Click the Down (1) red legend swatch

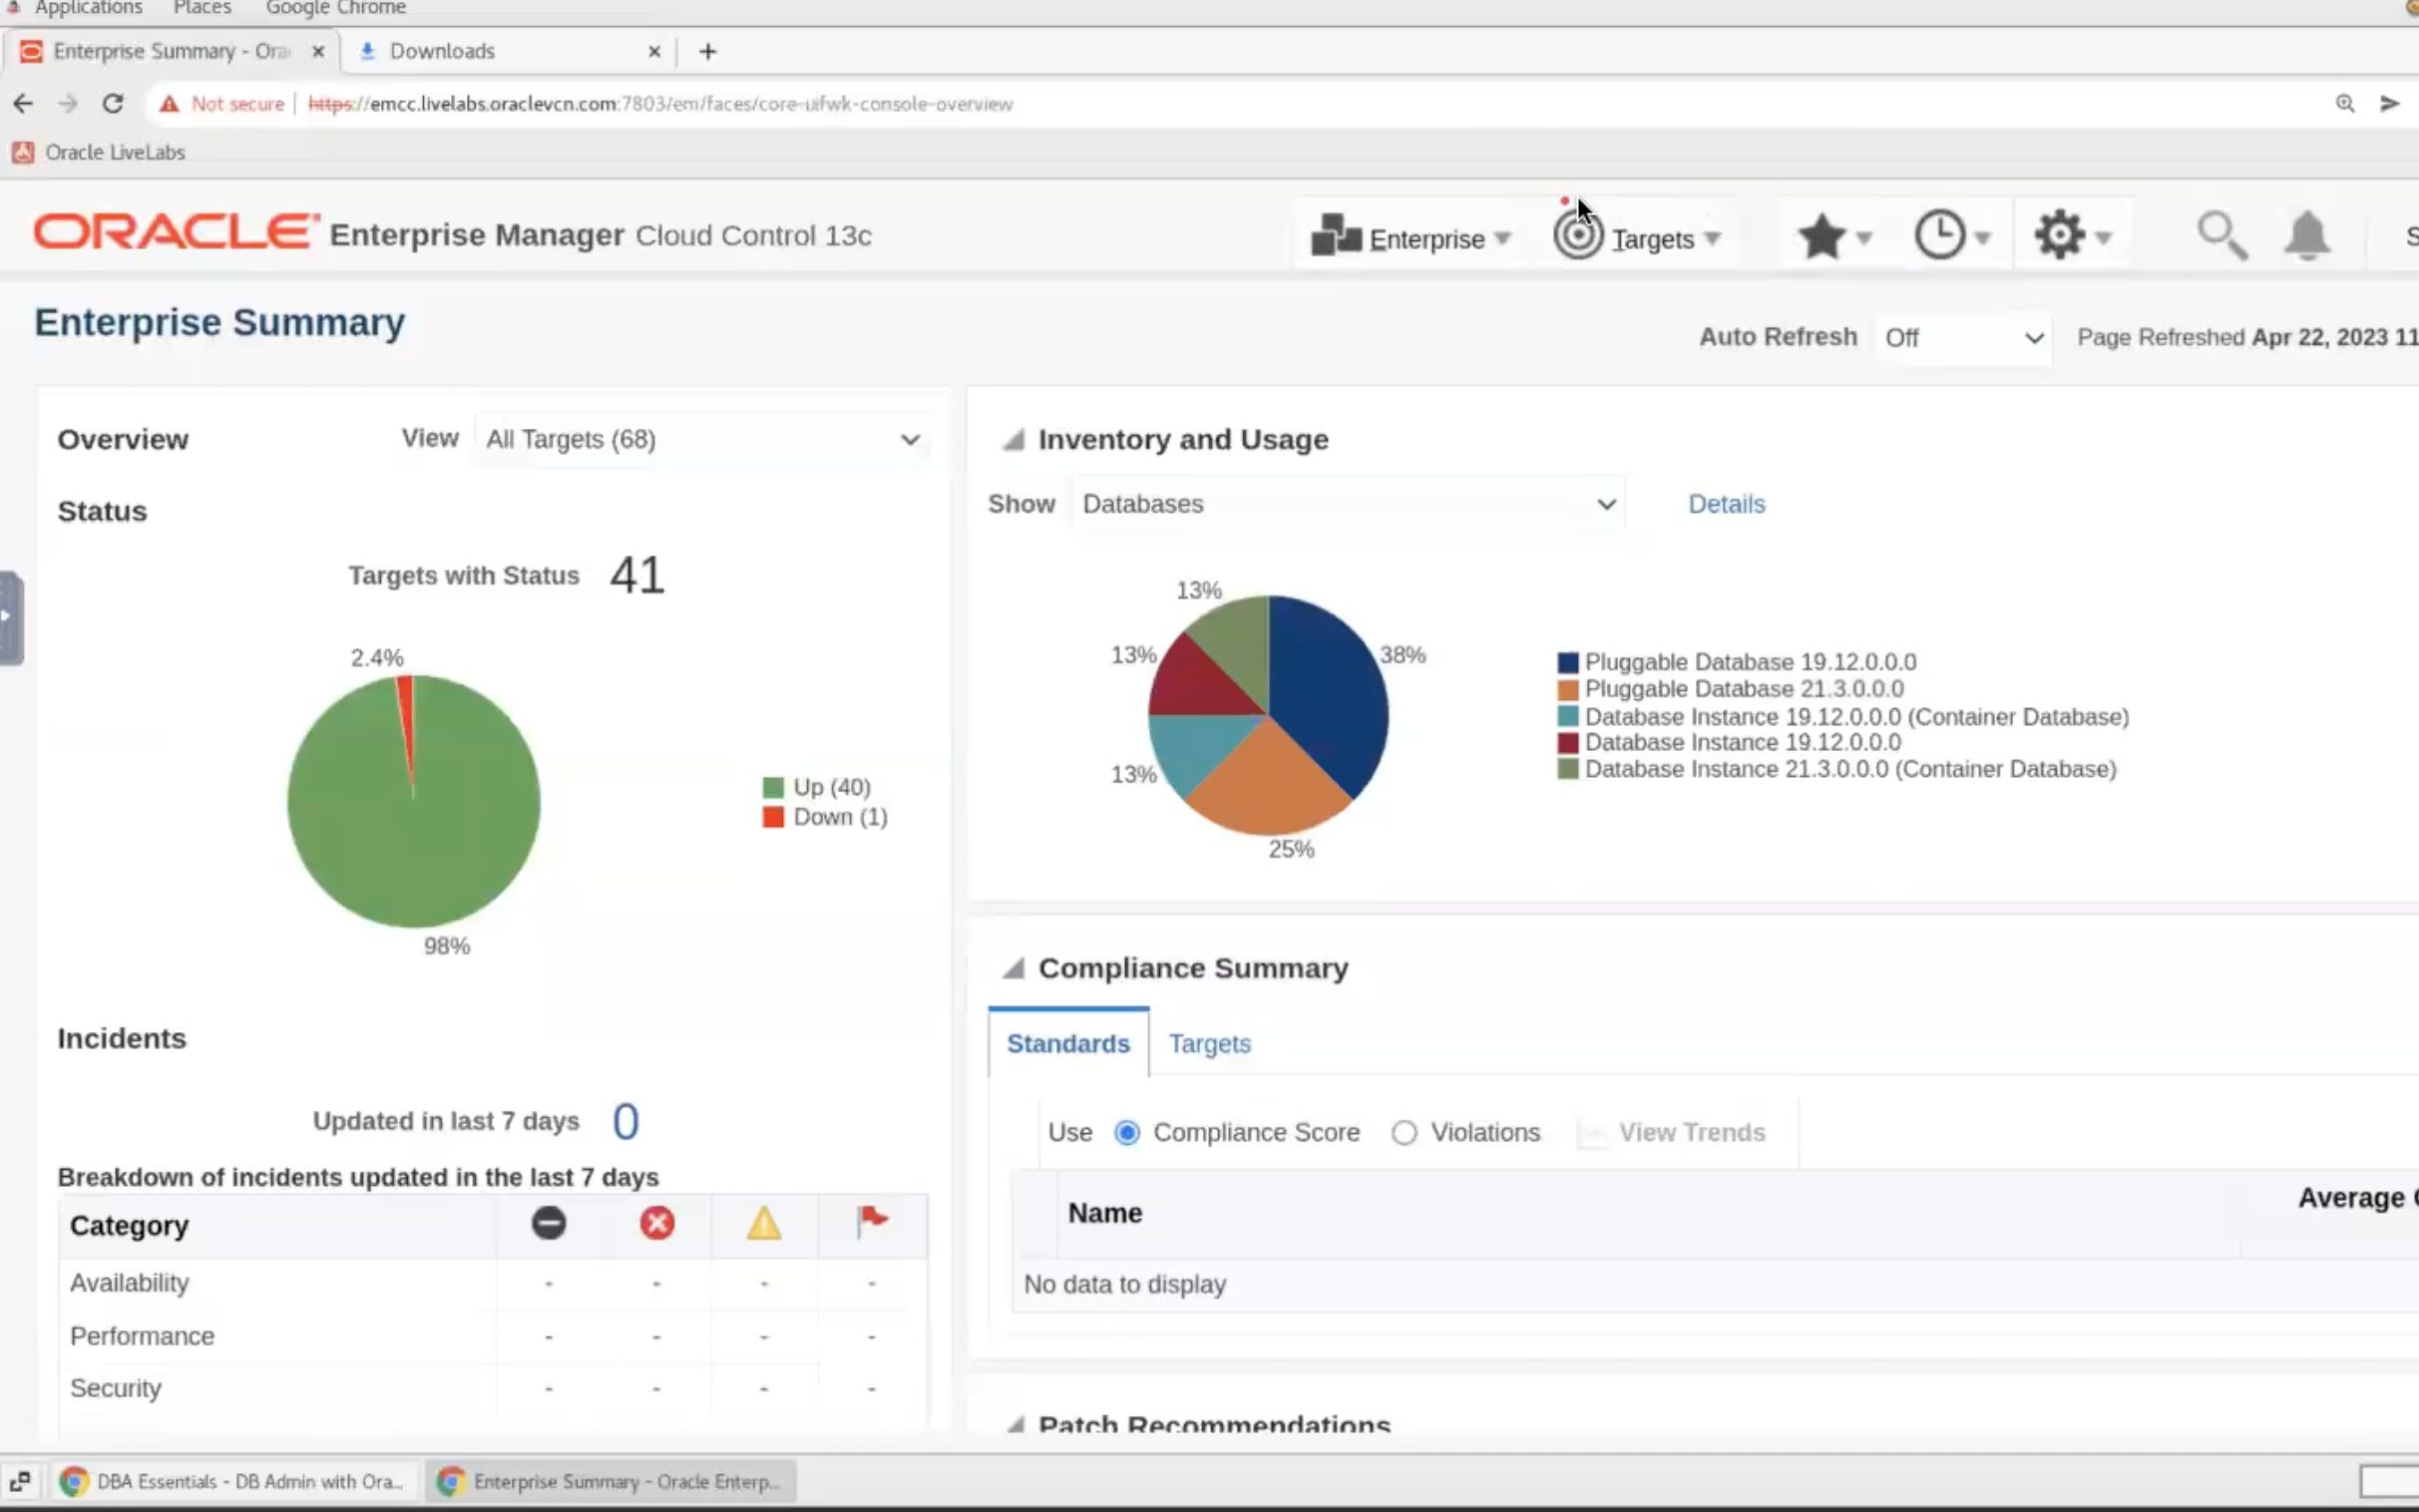(772, 817)
